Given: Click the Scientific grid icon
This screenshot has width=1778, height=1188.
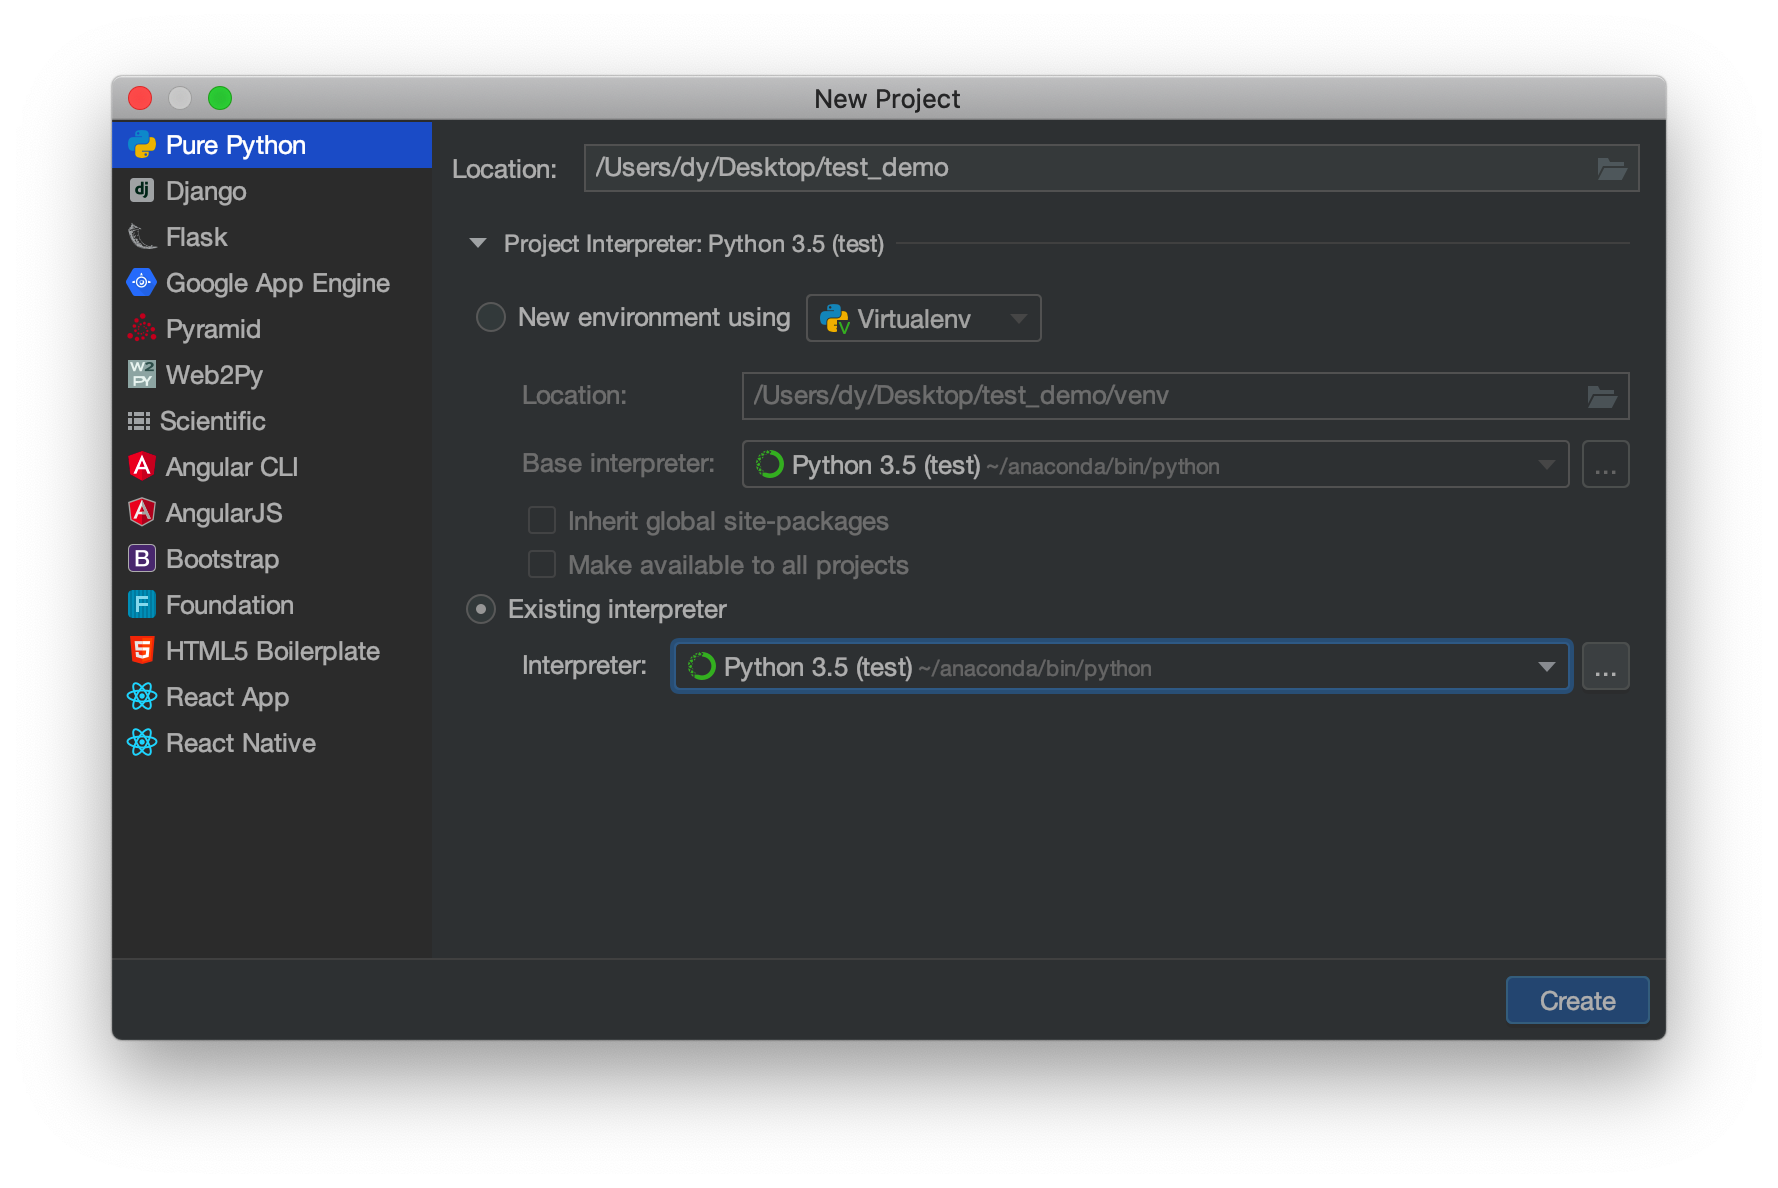Looking at the screenshot, I should pos(139,421).
